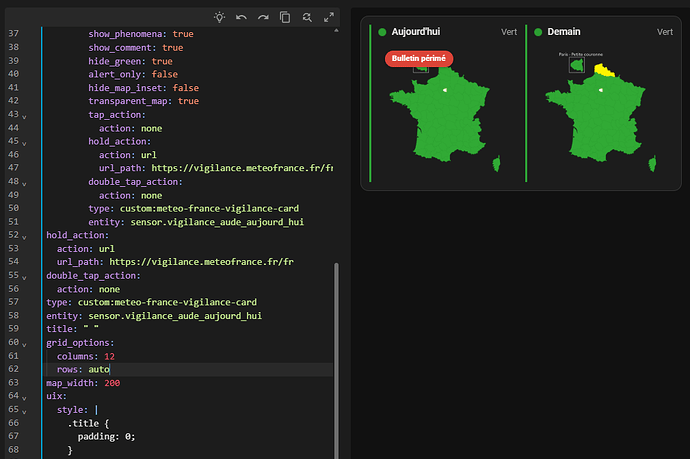Click the padding: 0; line
690x459 pixels.
[x=106, y=437]
